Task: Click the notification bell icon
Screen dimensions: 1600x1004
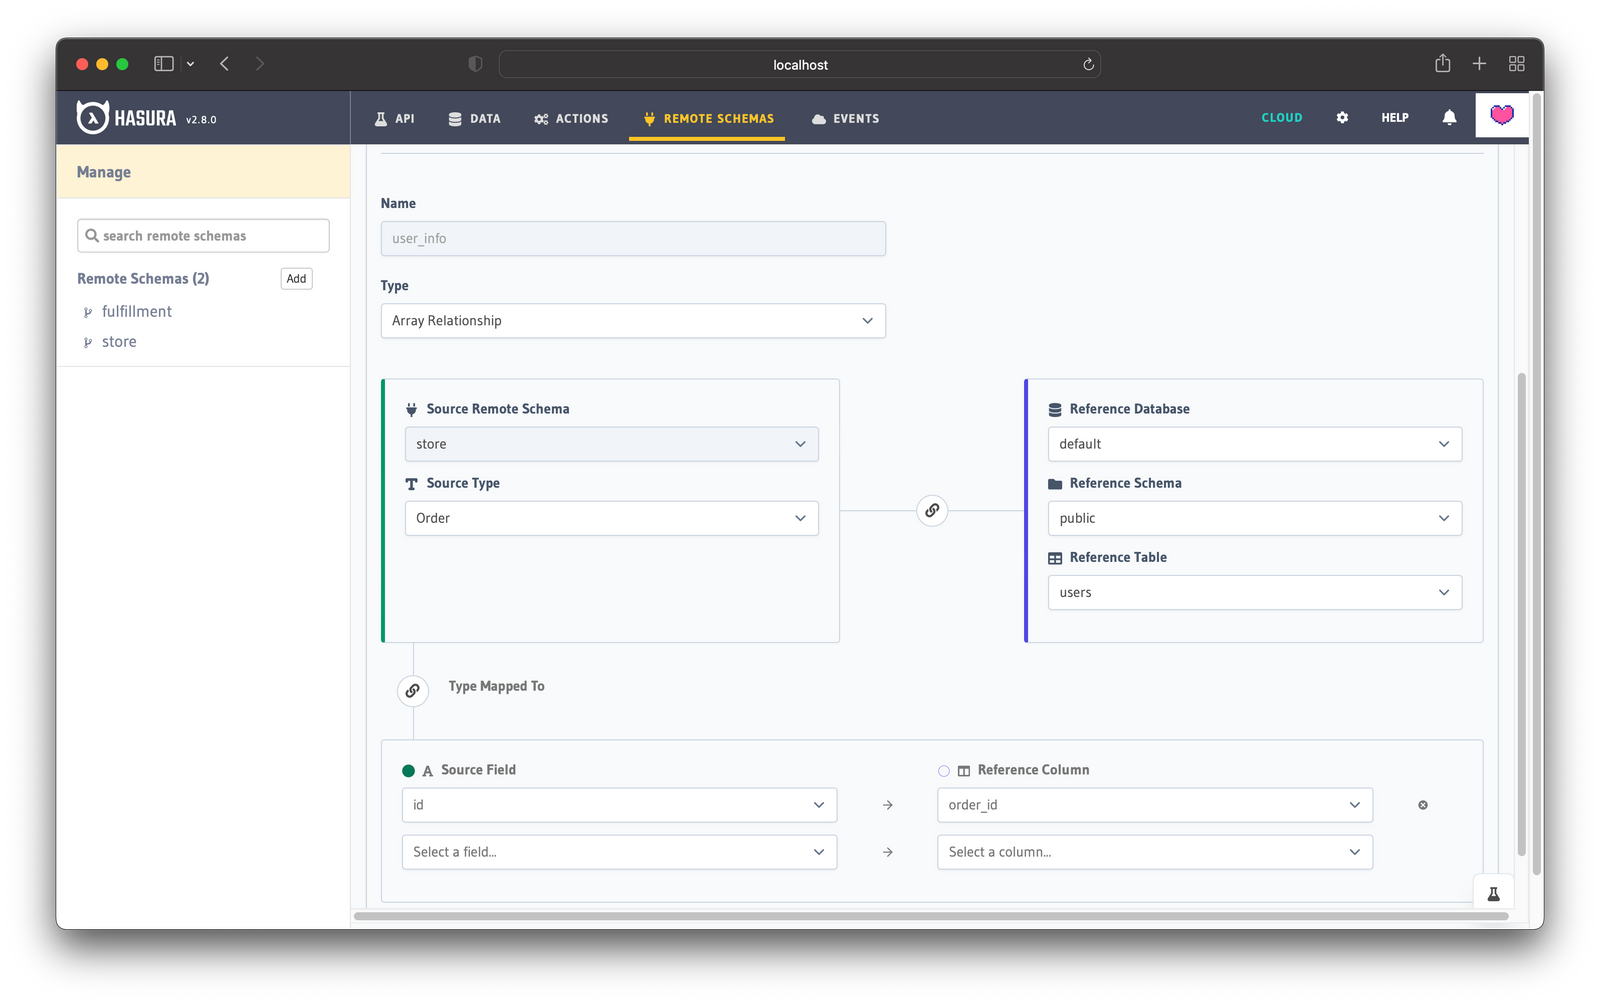Action: pos(1450,117)
